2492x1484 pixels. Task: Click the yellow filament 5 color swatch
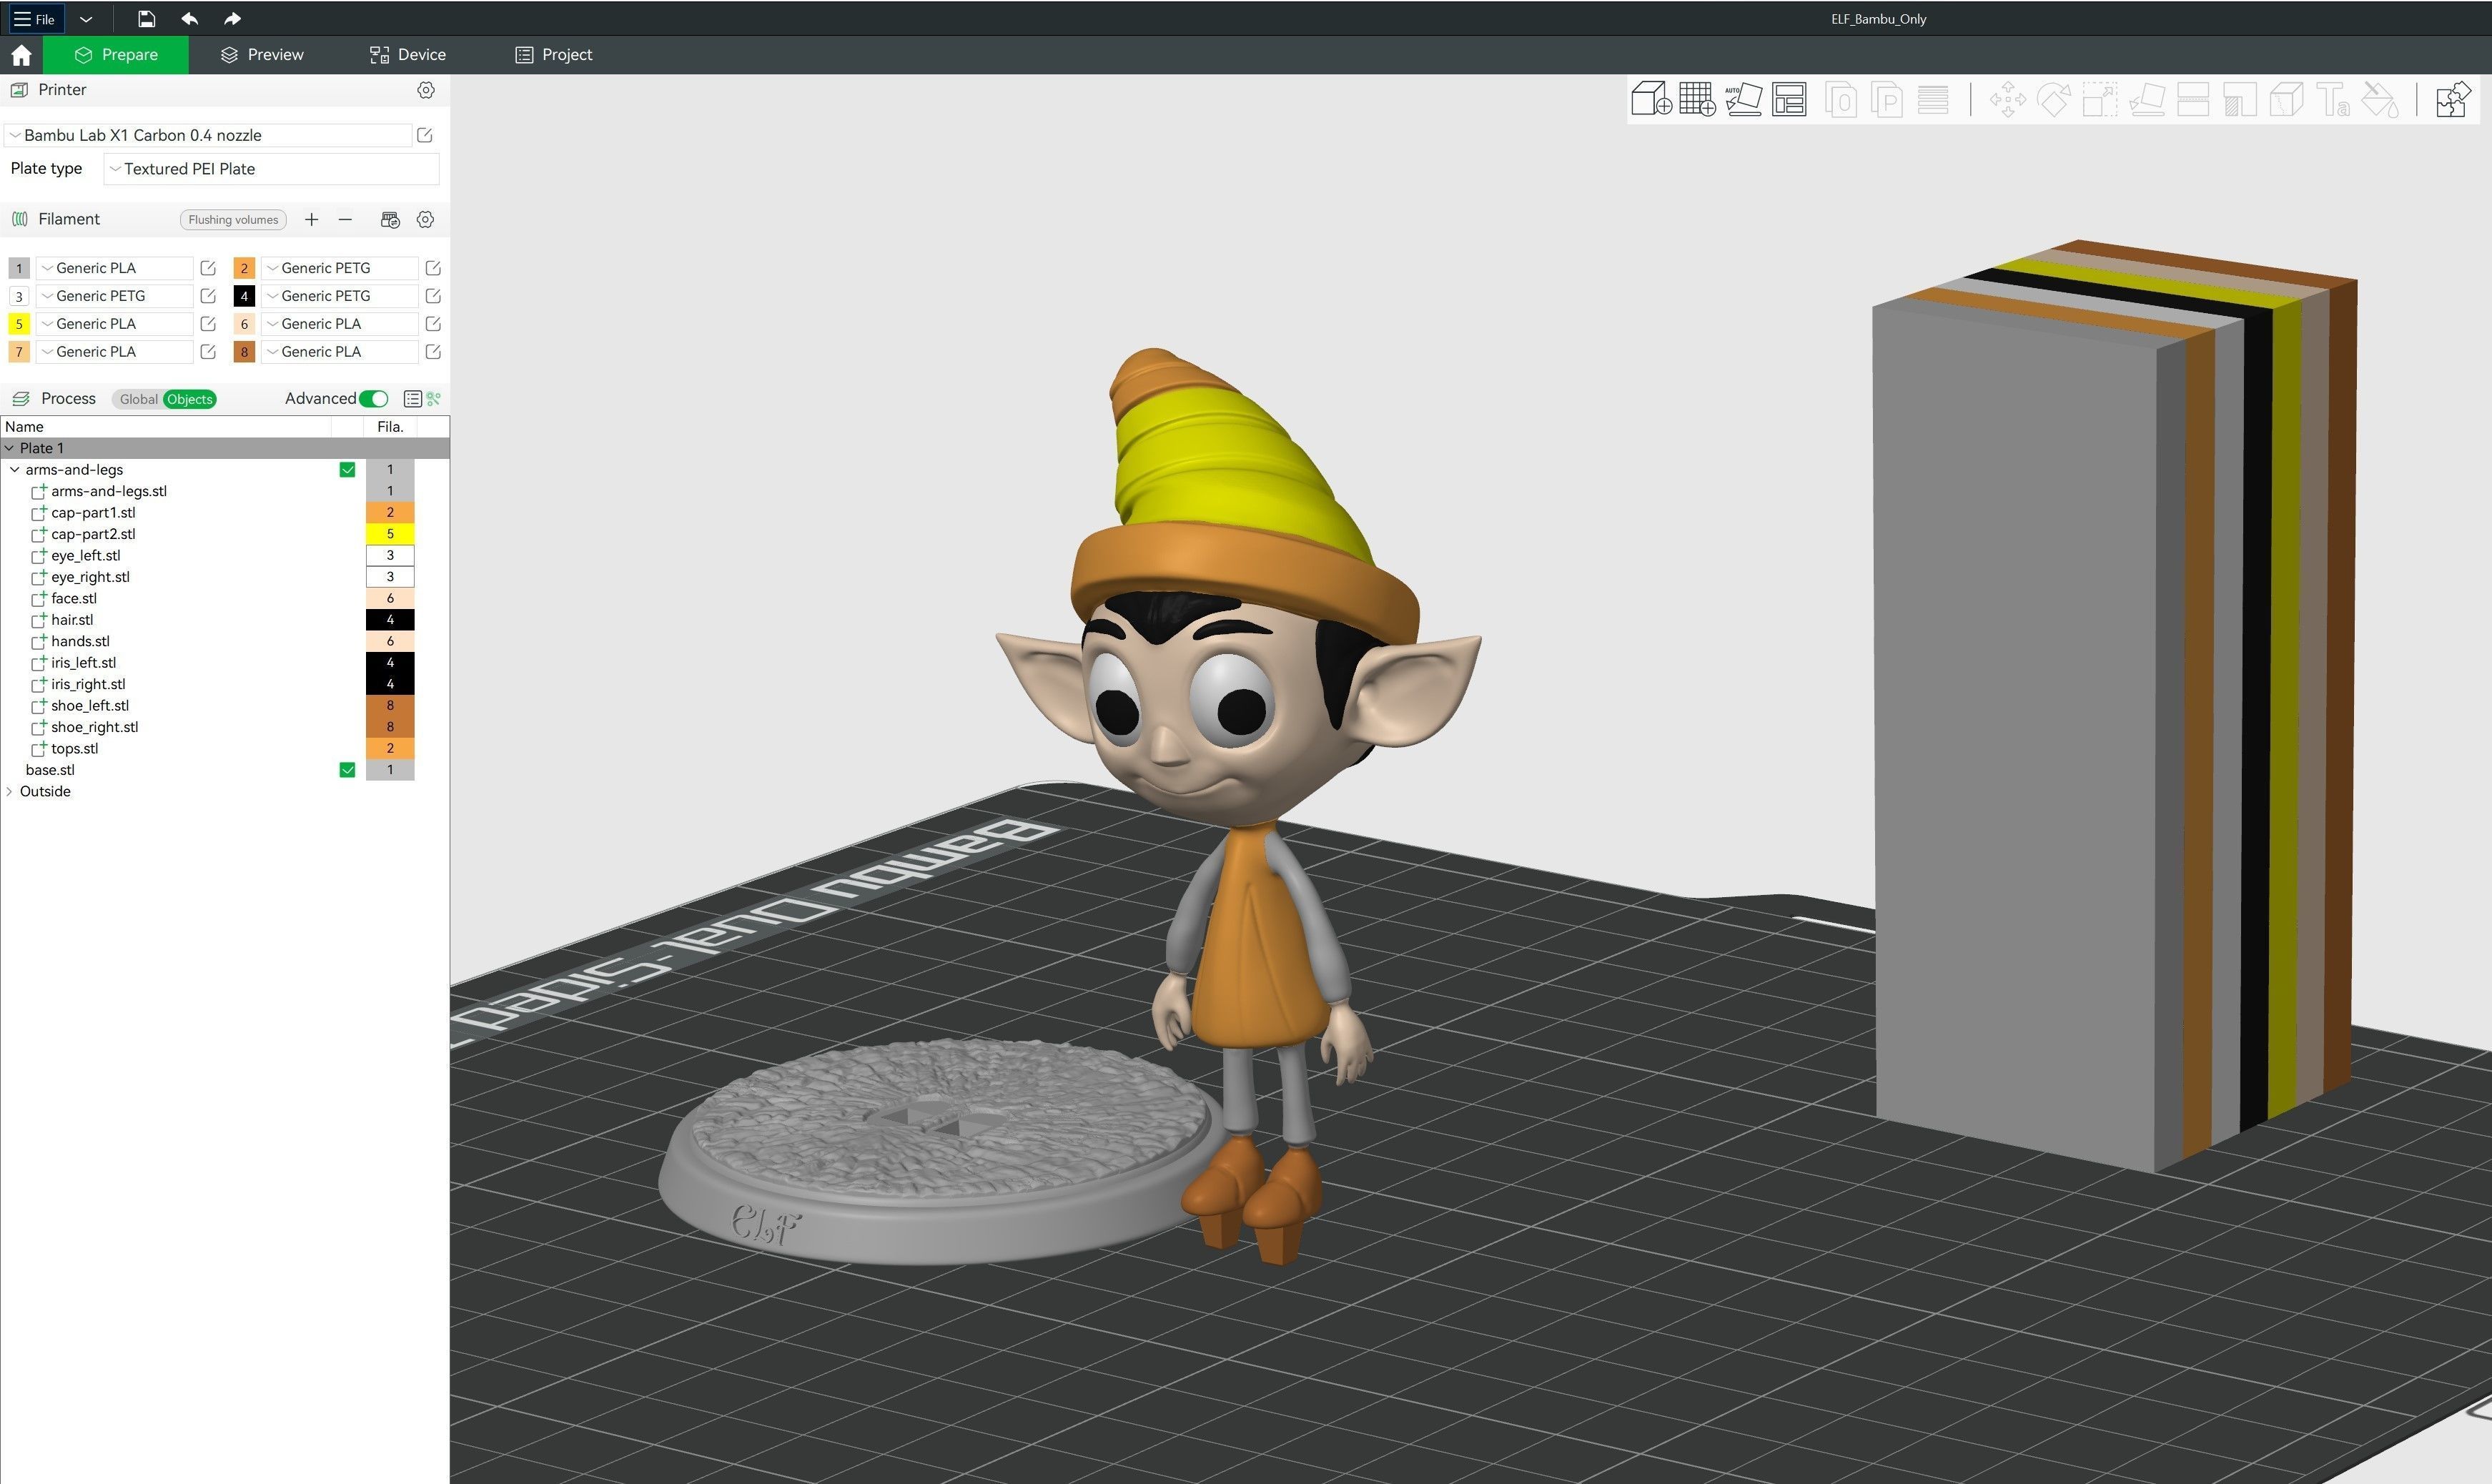(18, 323)
